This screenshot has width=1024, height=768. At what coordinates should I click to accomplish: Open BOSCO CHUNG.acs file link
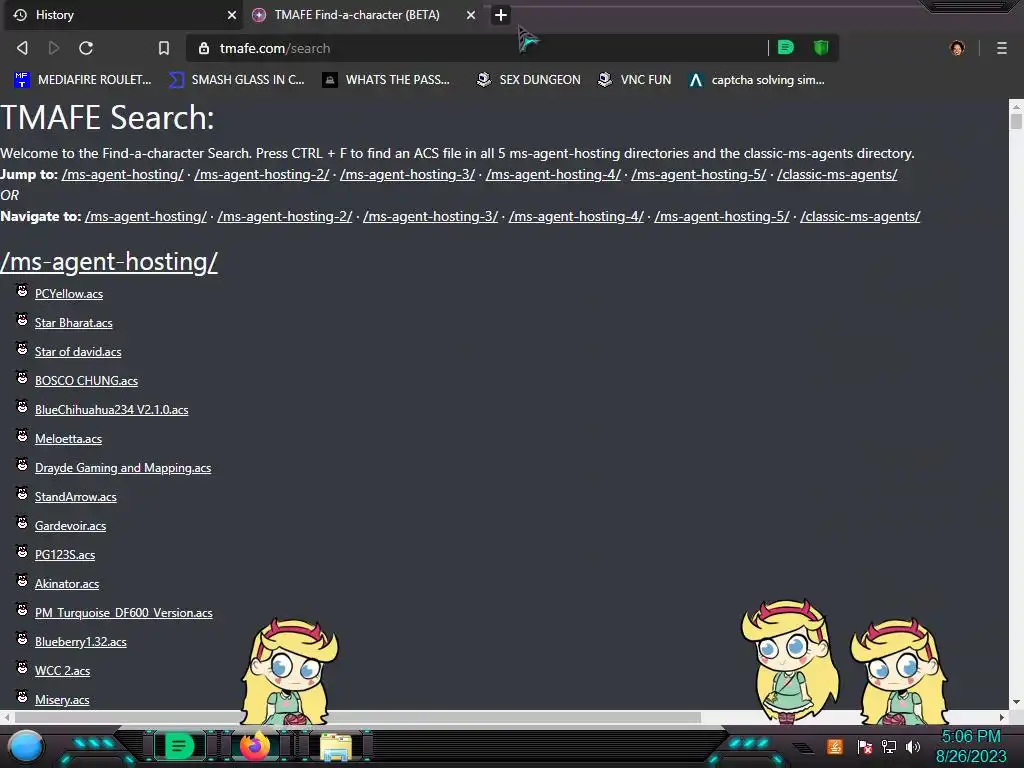click(86, 381)
